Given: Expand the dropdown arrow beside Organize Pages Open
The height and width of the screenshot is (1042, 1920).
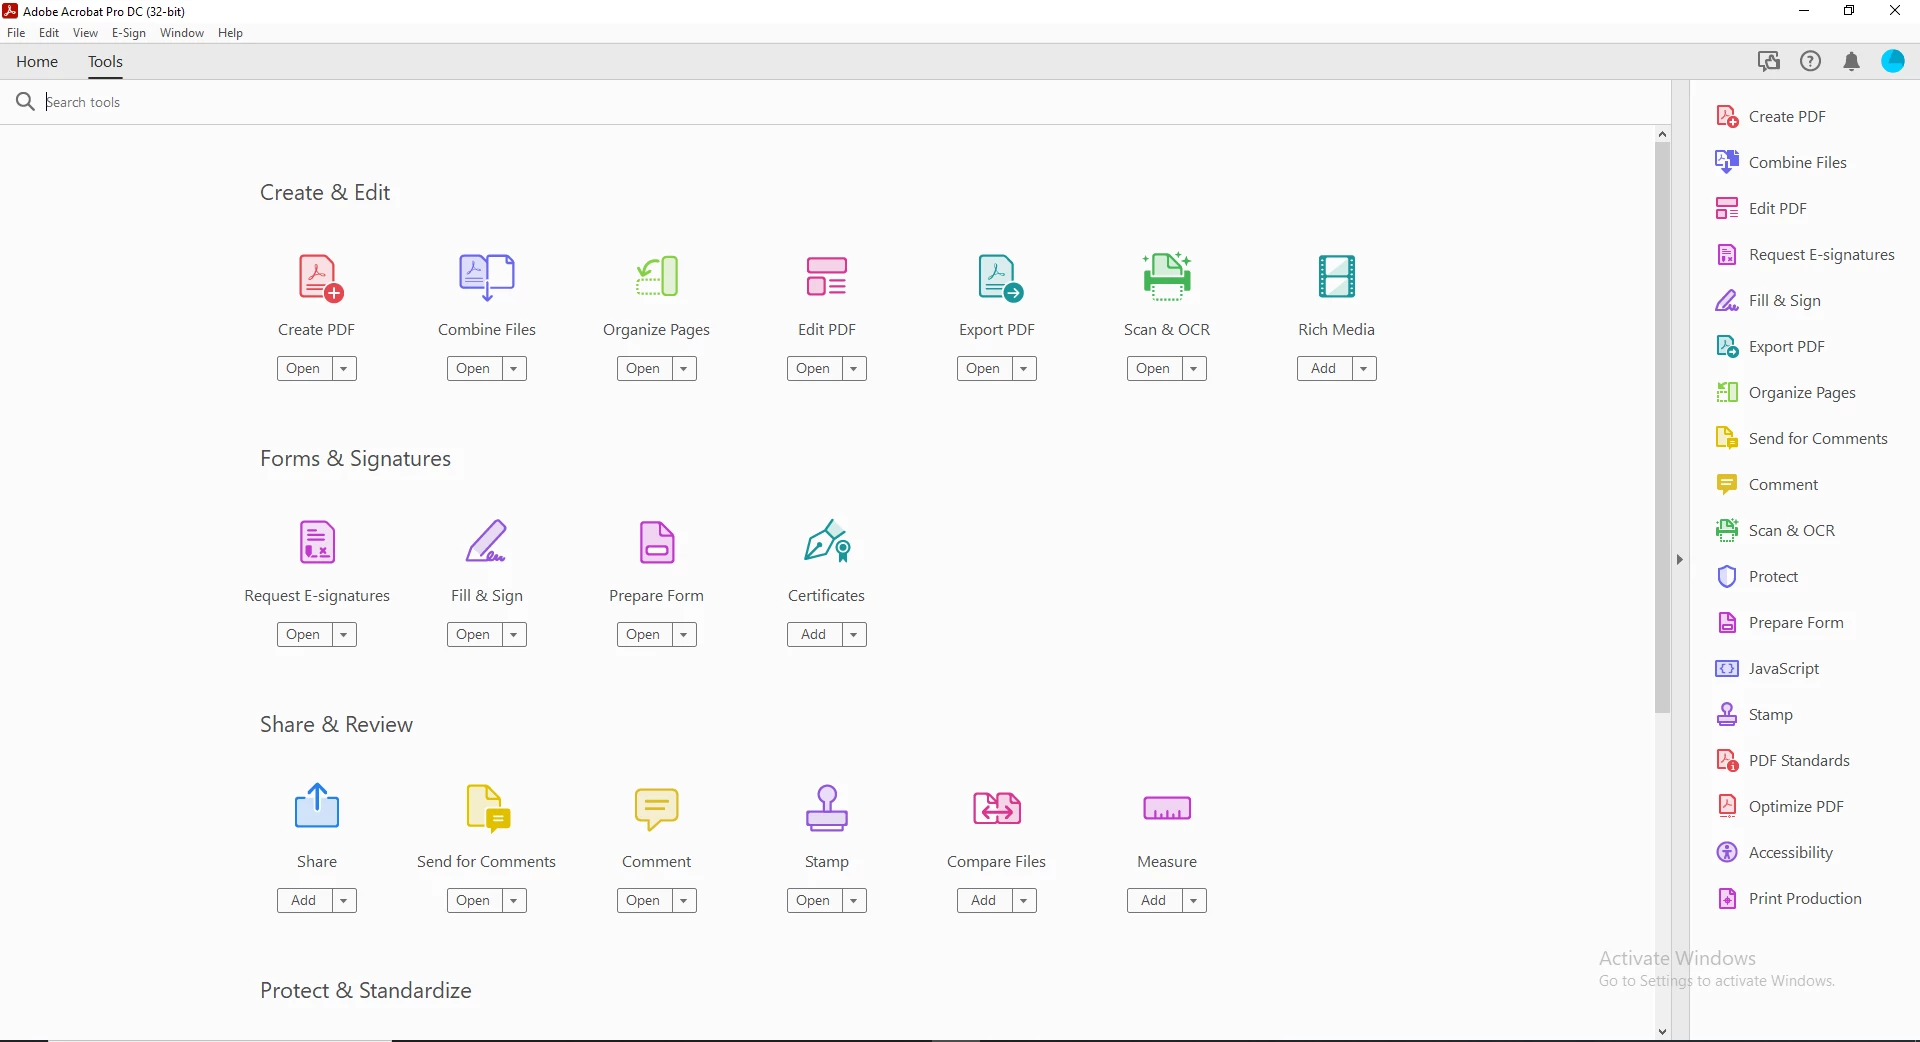Looking at the screenshot, I should (684, 369).
